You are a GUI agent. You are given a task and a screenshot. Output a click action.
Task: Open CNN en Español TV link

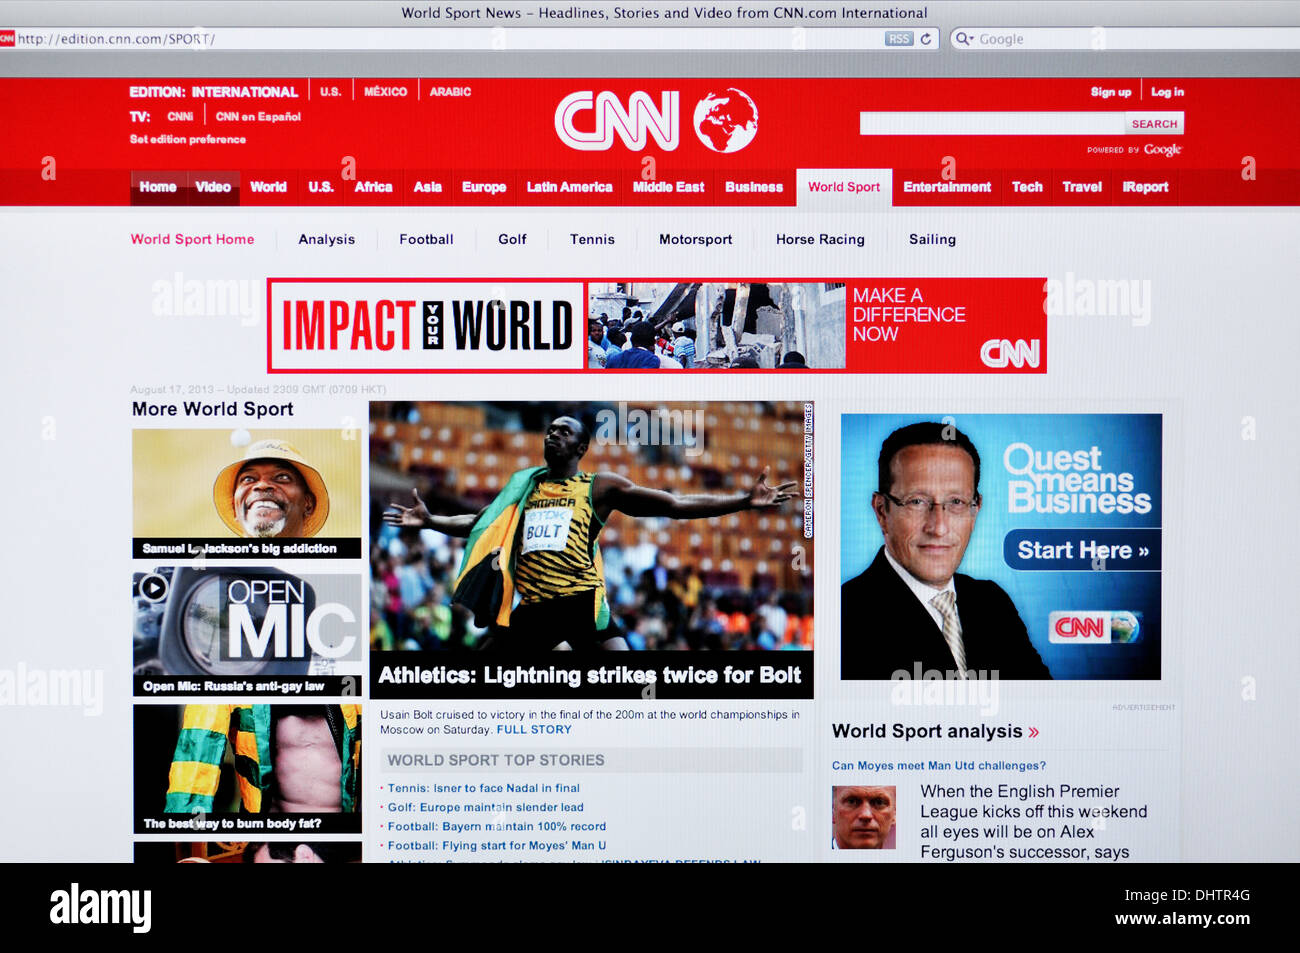[x=258, y=117]
